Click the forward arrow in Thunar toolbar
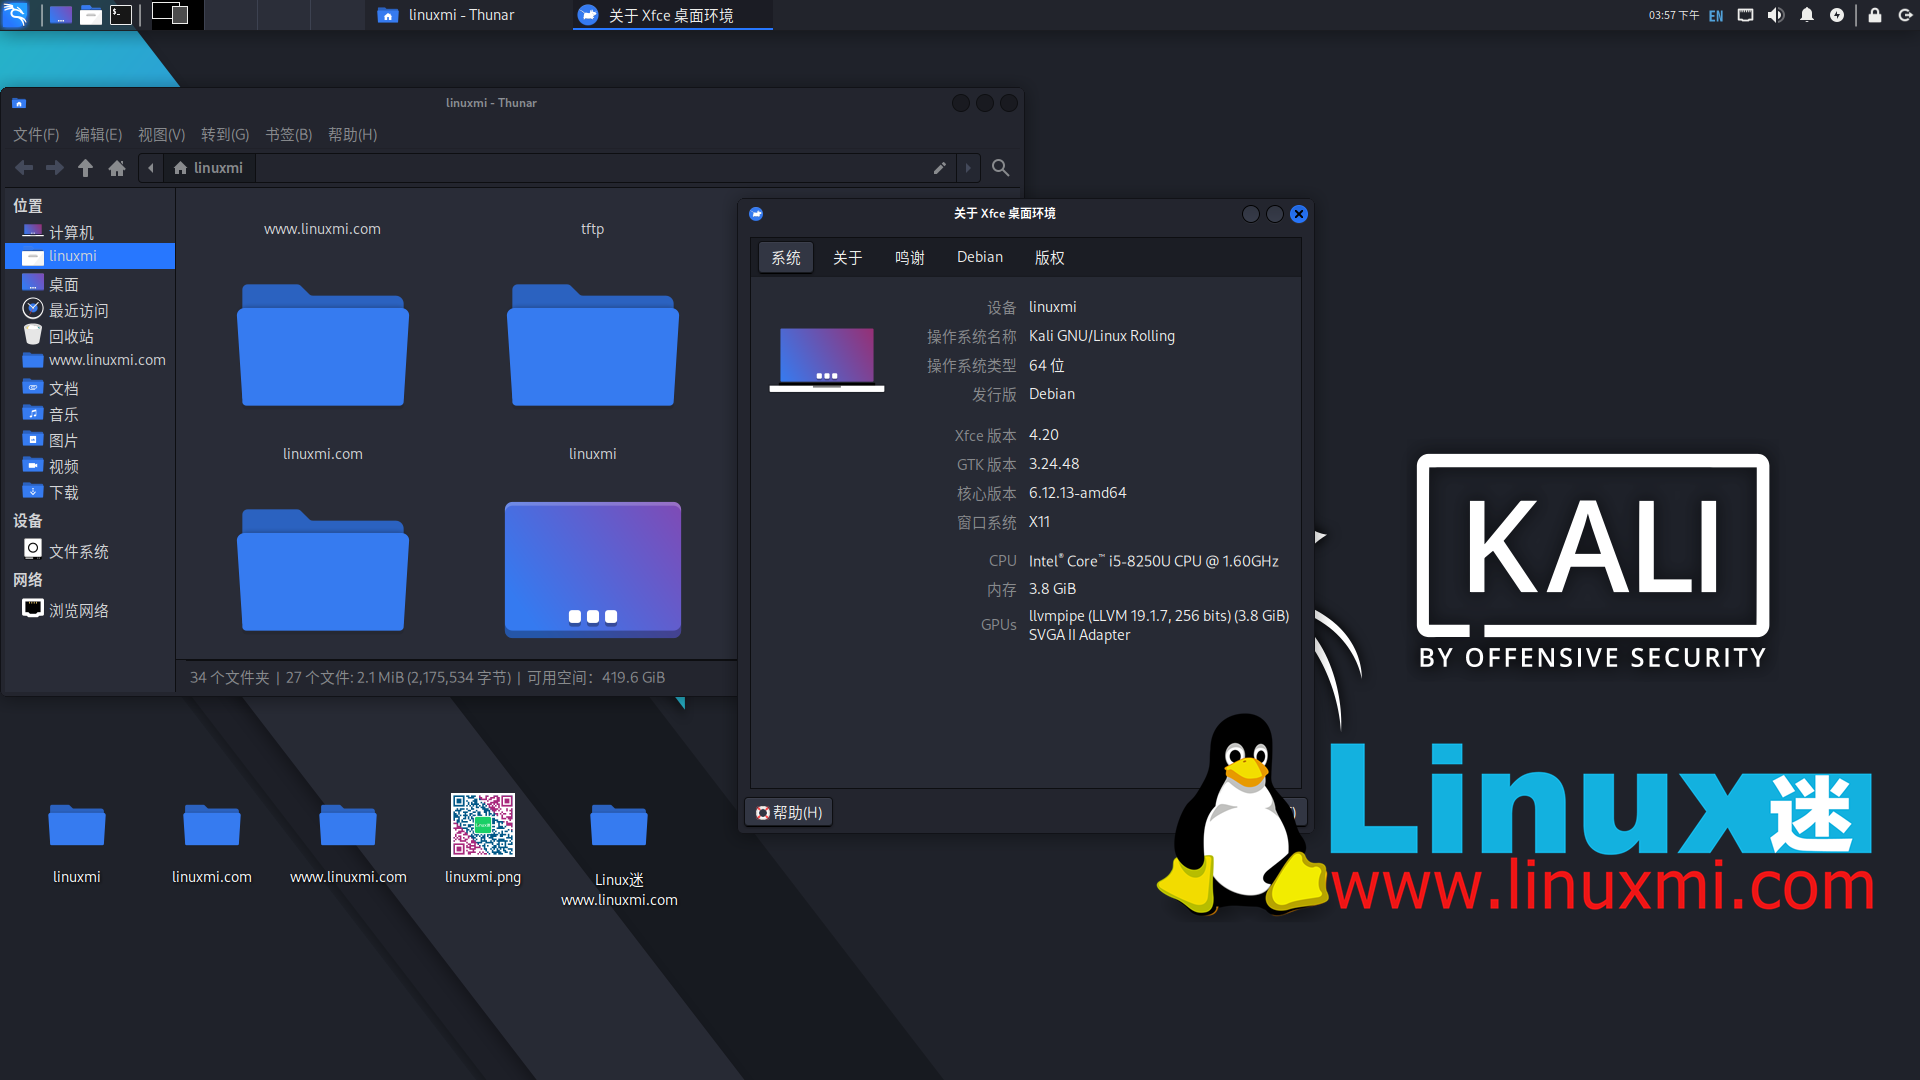The width and height of the screenshot is (1920, 1080). (55, 168)
